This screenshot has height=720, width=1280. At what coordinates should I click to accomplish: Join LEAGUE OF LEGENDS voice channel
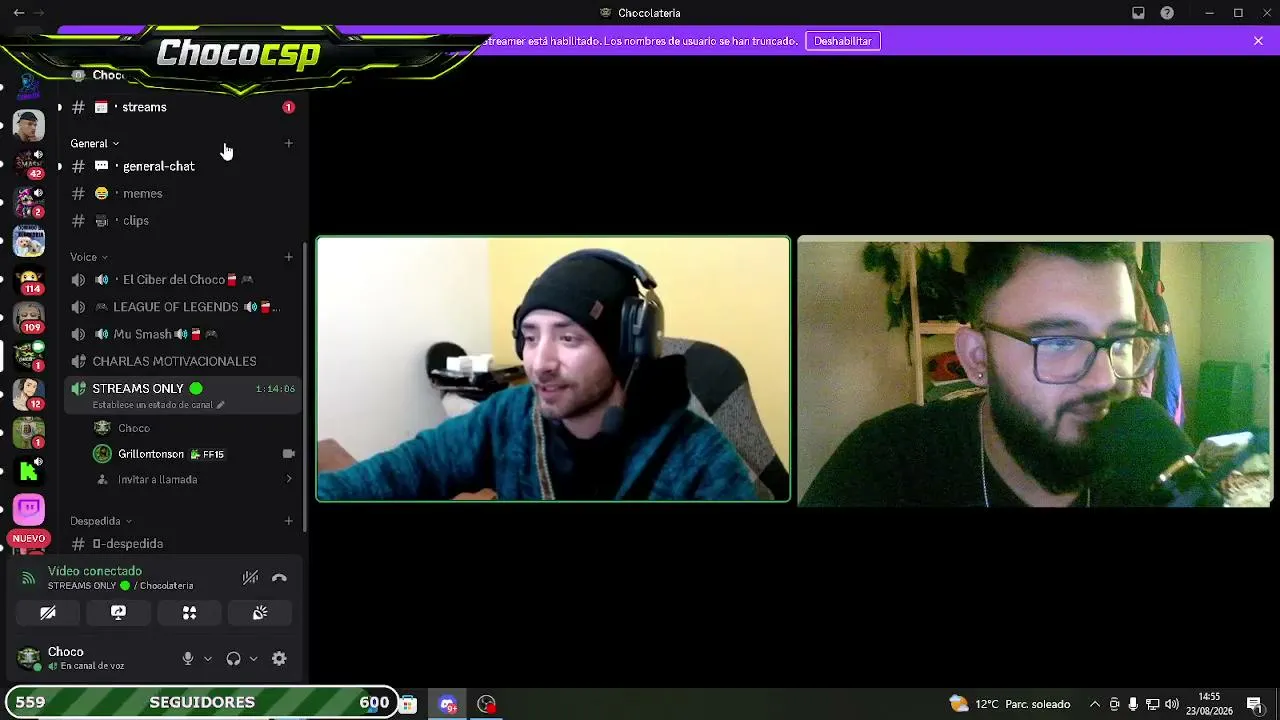(x=182, y=307)
